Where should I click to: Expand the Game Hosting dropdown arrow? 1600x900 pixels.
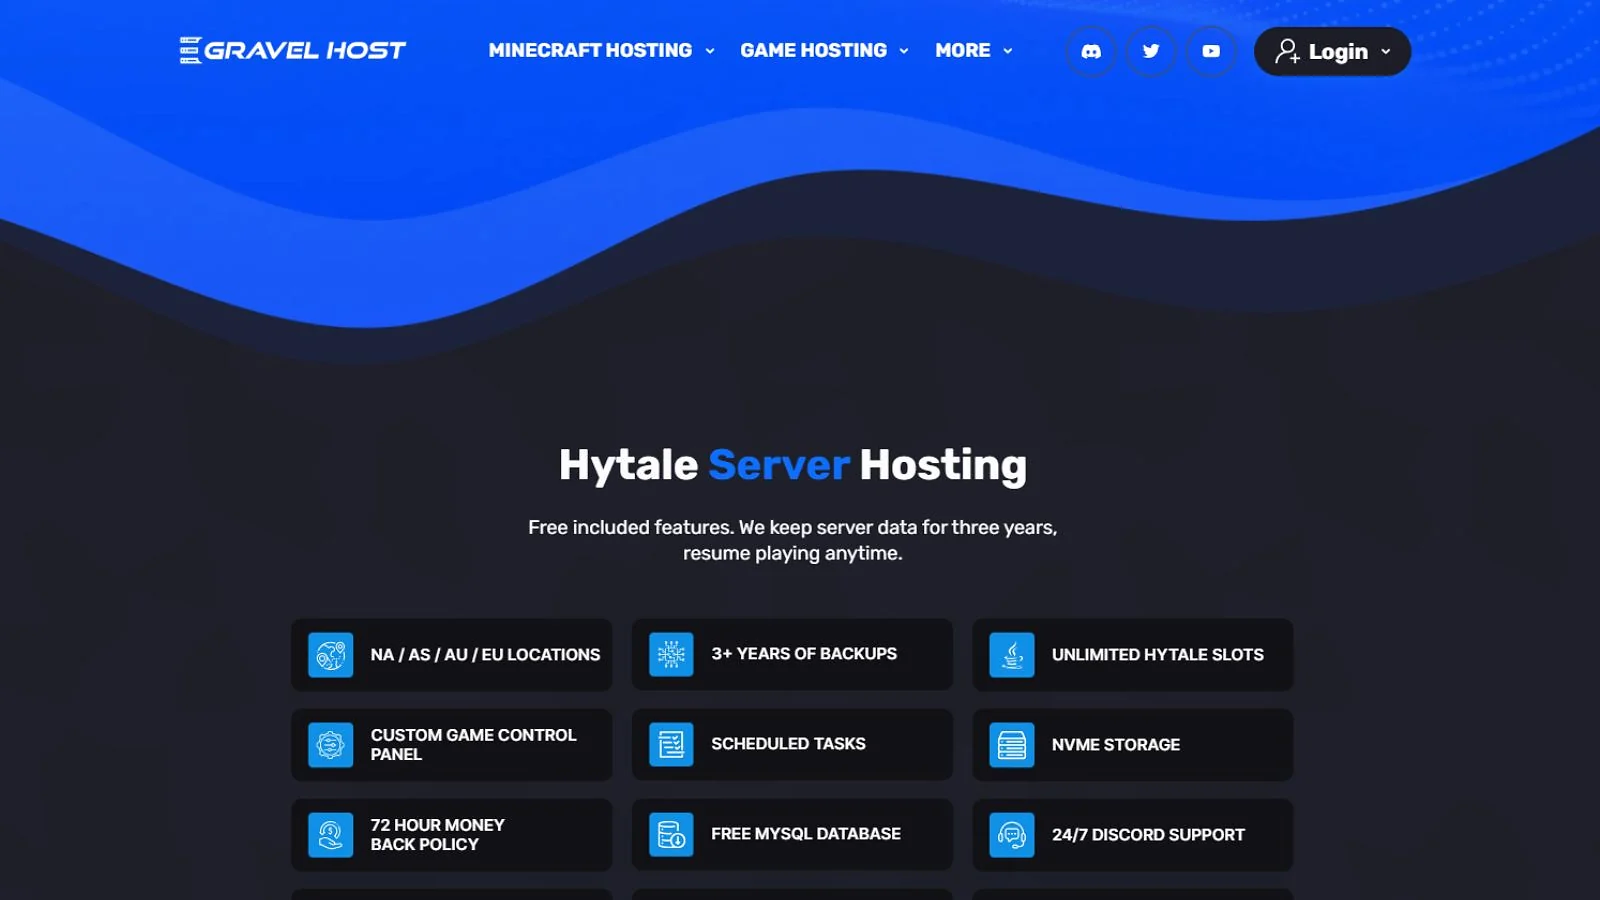[904, 51]
